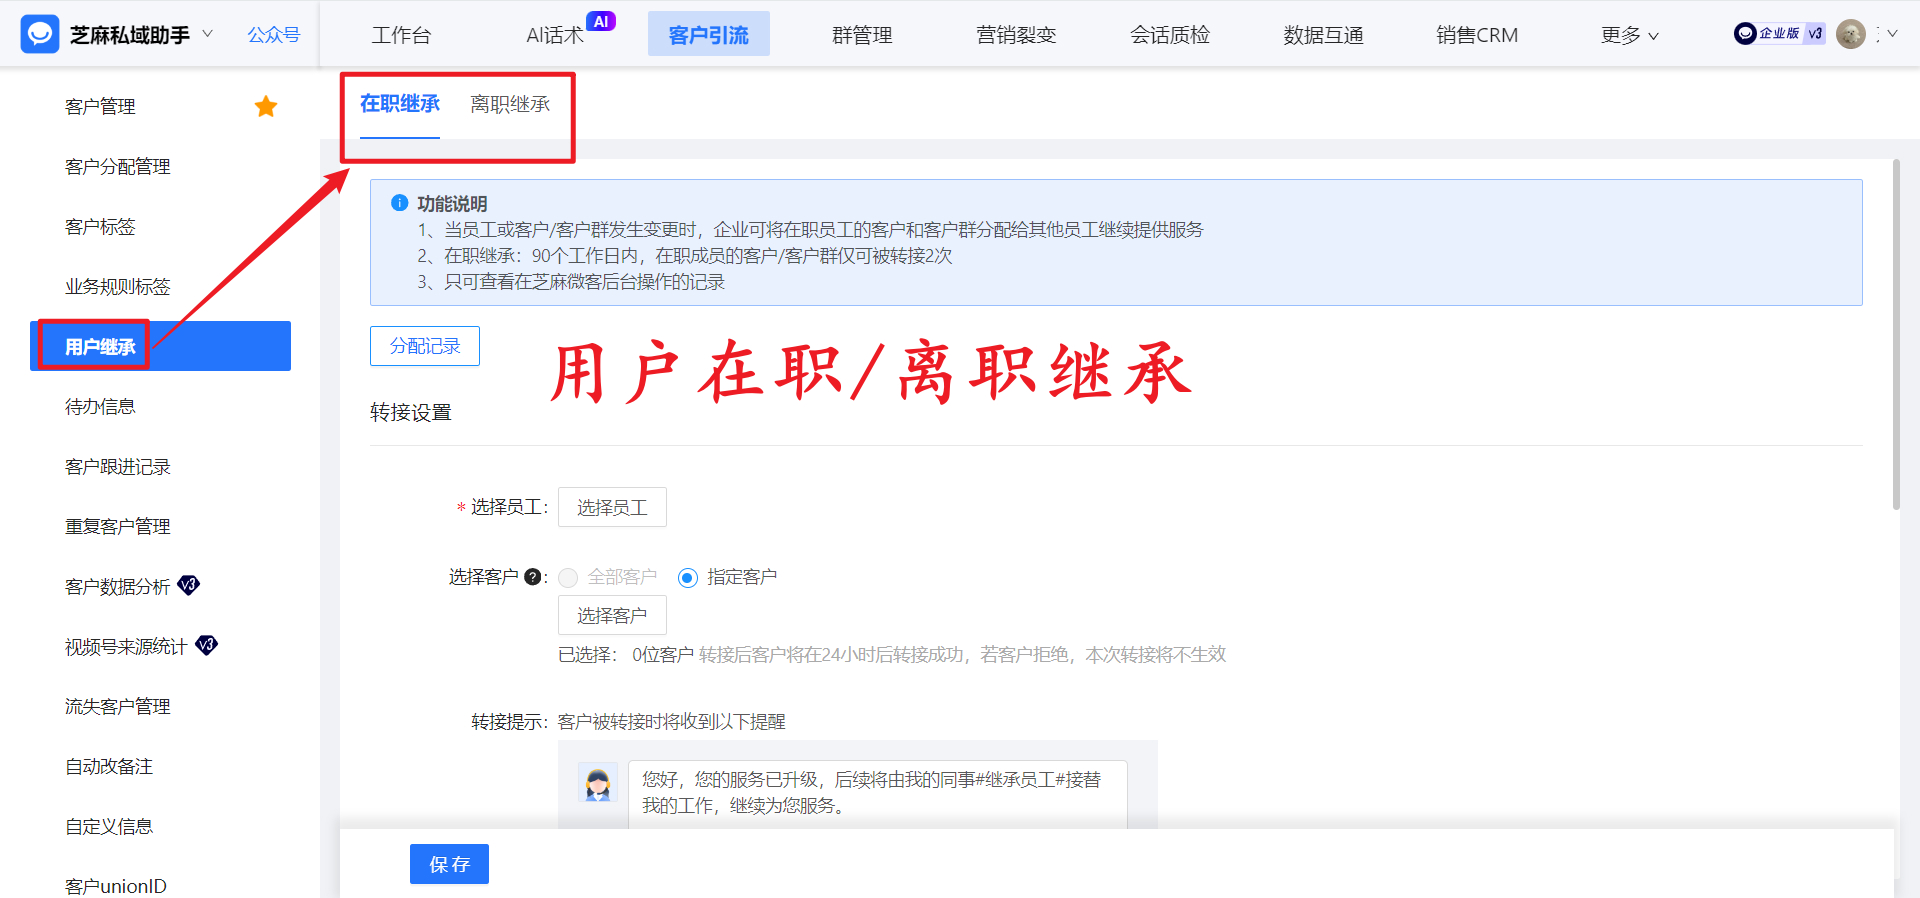Open 客户管理 in sidebar

100,106
